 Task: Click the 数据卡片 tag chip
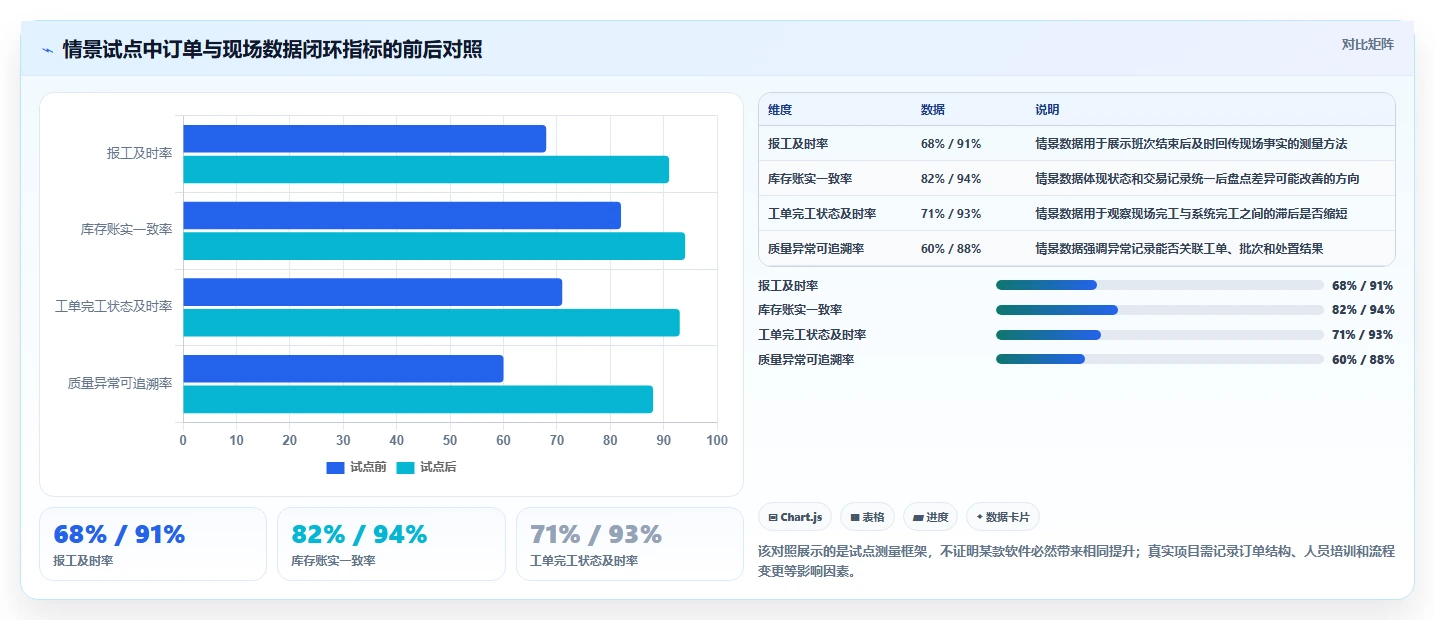point(1003,517)
